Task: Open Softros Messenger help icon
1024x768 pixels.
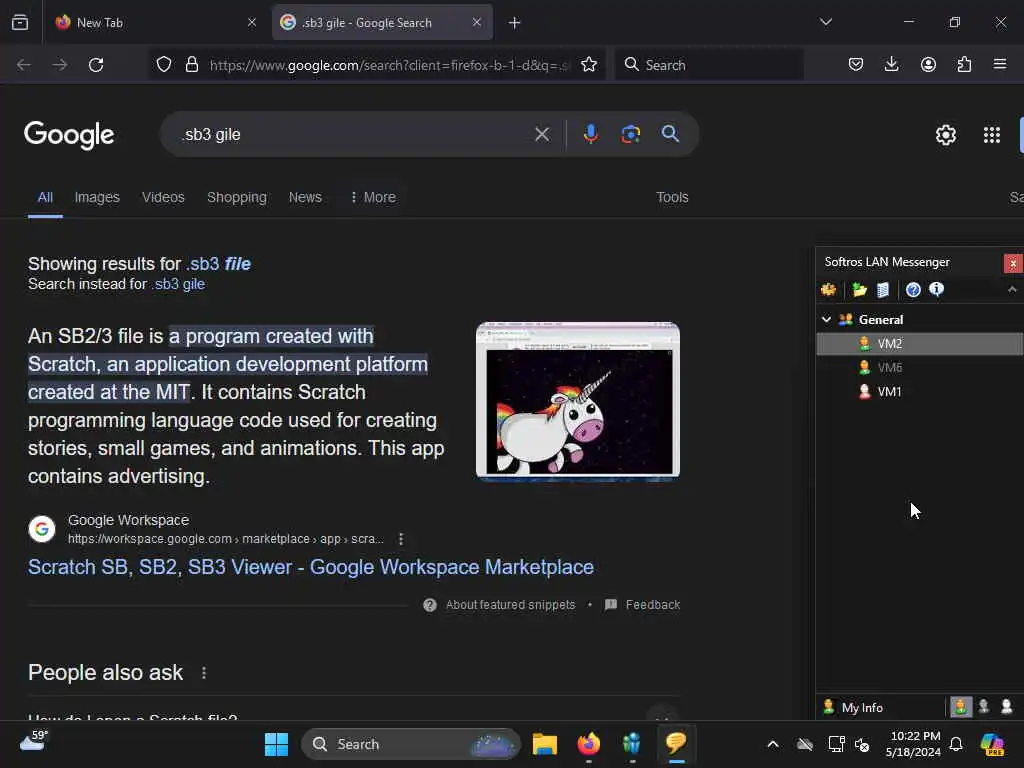Action: pos(913,289)
